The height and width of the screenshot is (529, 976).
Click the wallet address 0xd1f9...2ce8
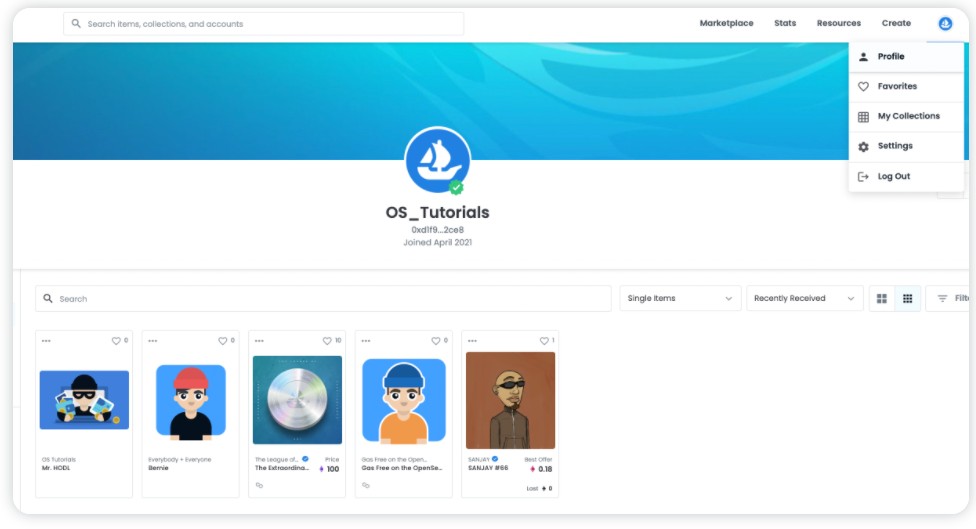438,230
